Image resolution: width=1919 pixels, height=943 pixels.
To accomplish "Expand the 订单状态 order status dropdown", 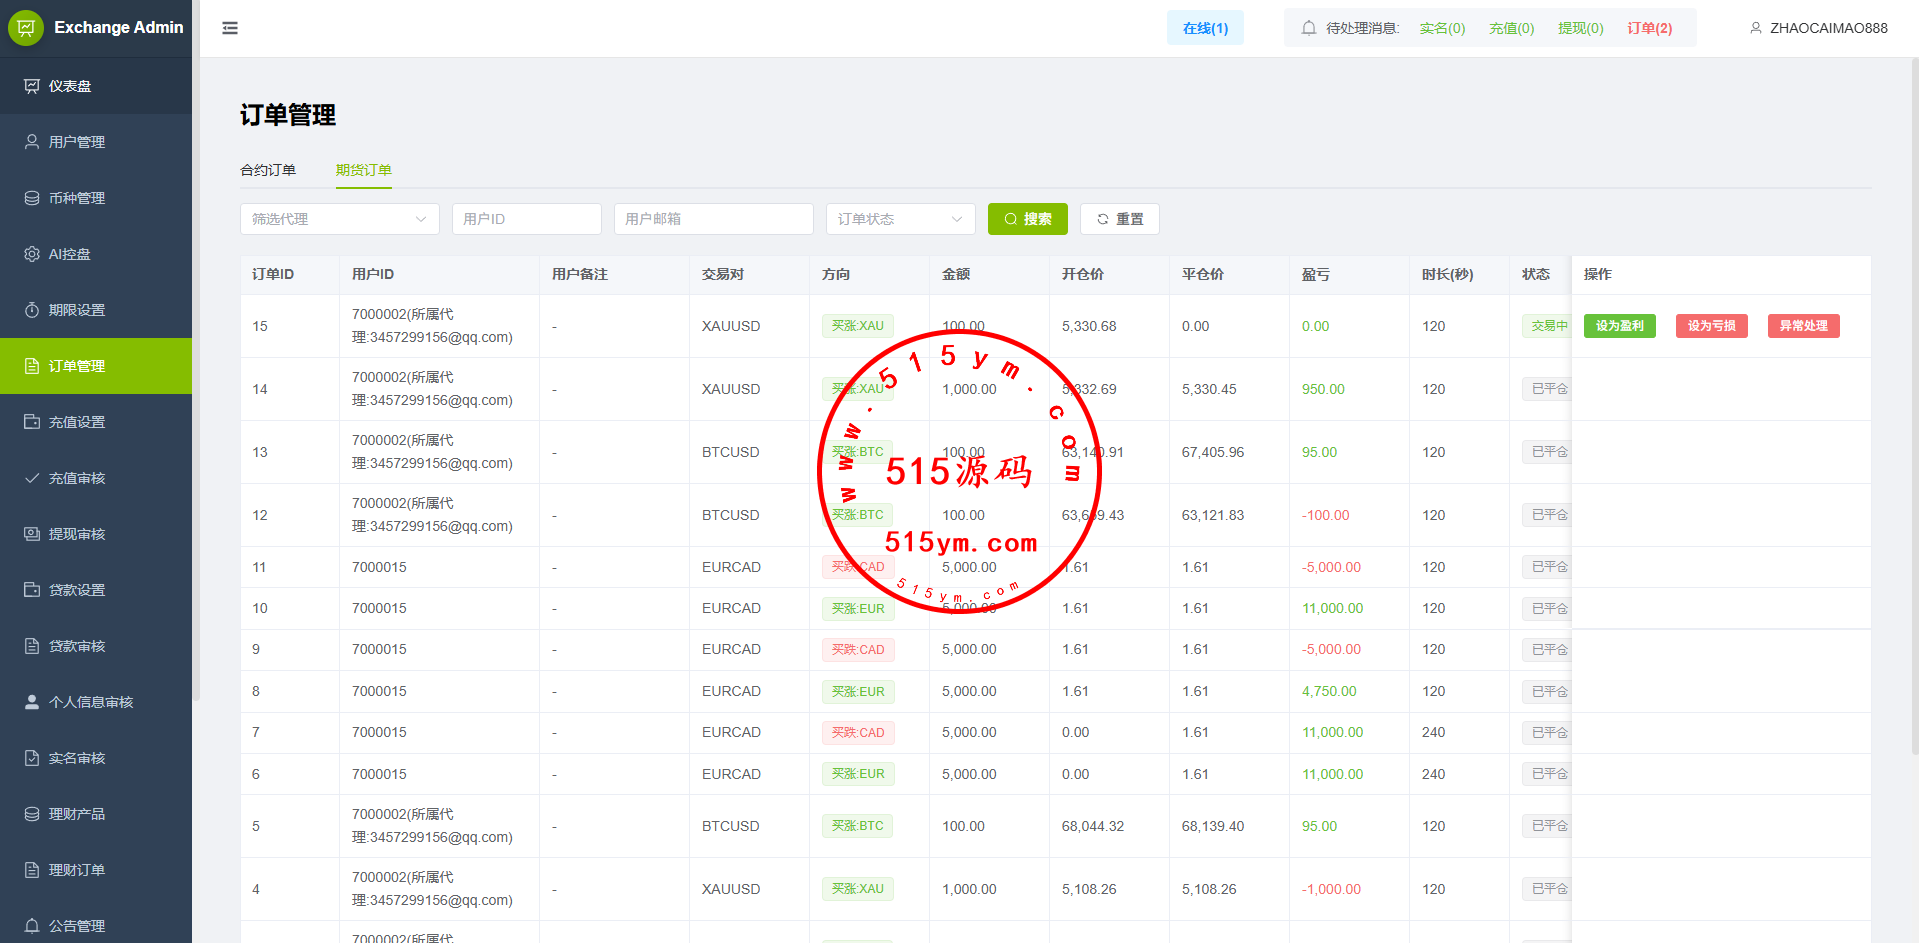I will coord(900,219).
